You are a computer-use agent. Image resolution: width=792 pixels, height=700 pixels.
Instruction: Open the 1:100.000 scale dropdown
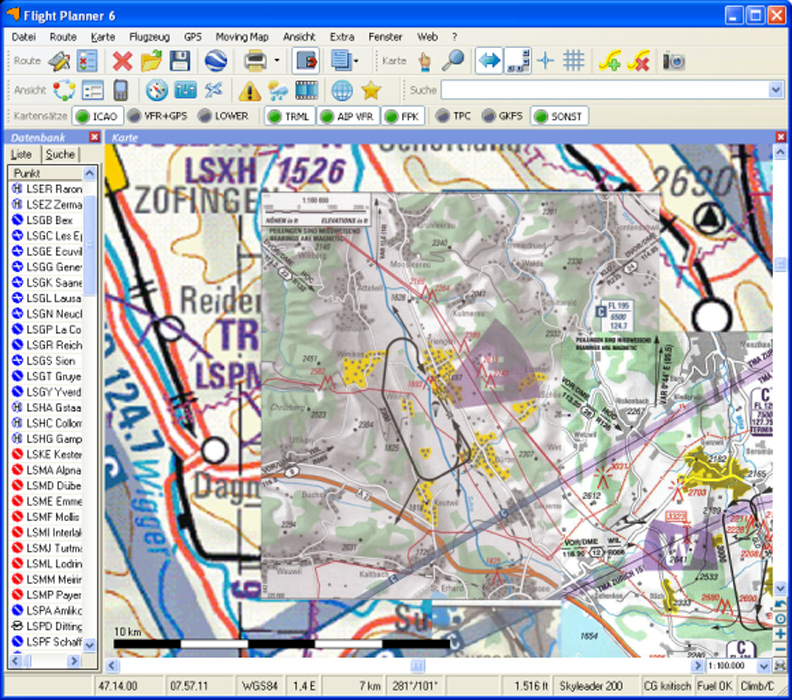coord(764,666)
